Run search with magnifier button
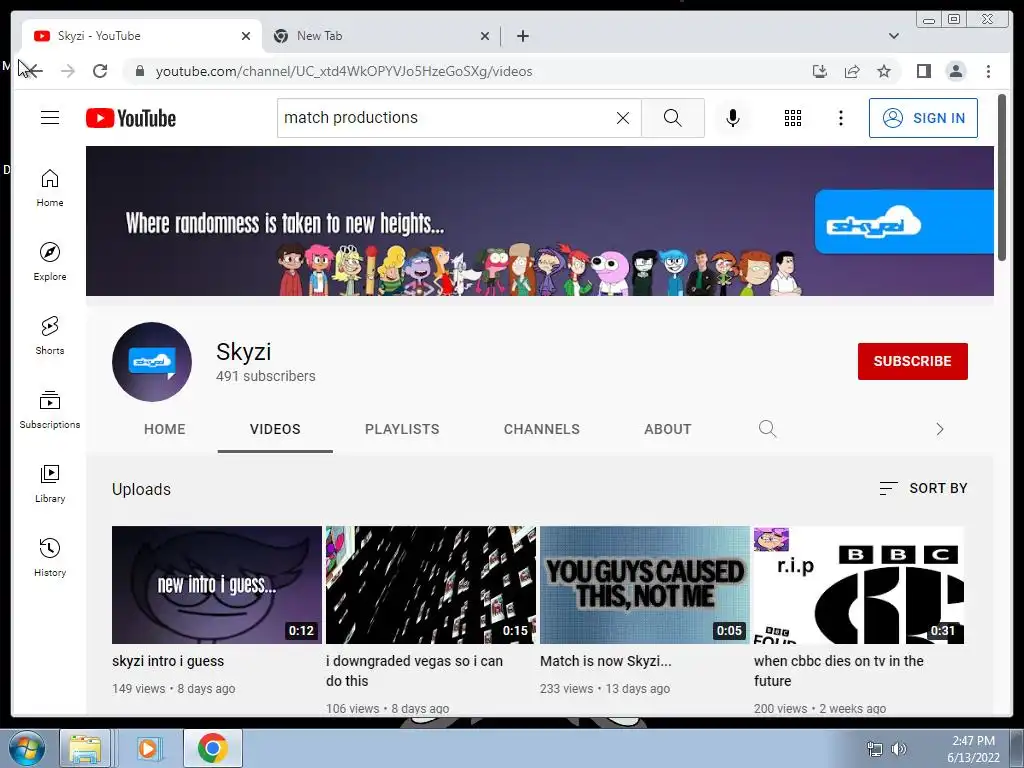Image resolution: width=1024 pixels, height=768 pixels. [673, 118]
